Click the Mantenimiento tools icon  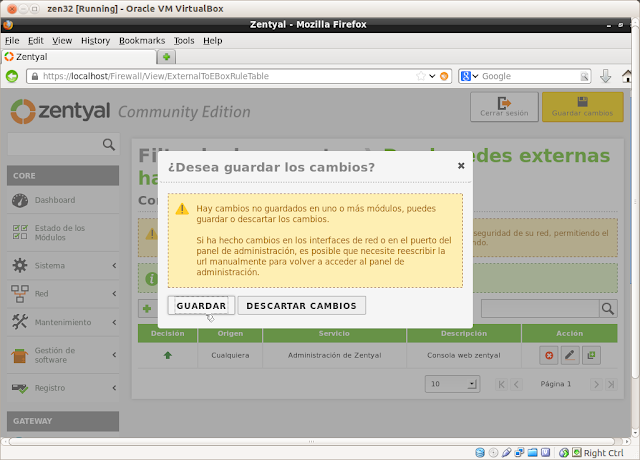click(20, 322)
